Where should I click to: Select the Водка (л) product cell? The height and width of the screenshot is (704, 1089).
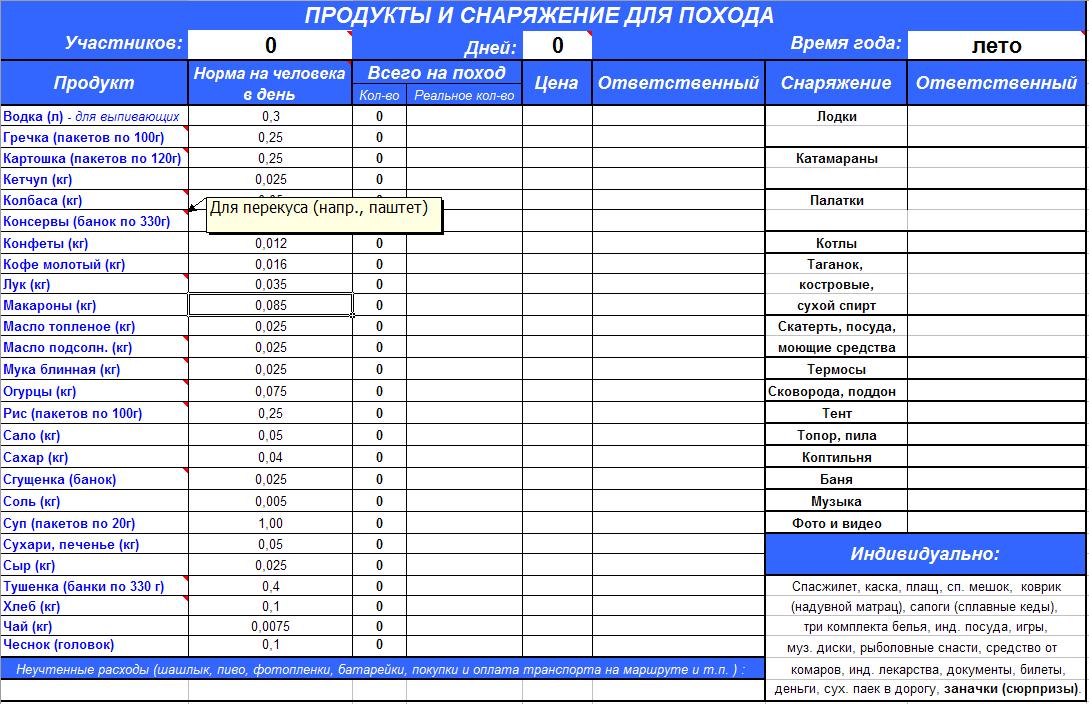(94, 117)
